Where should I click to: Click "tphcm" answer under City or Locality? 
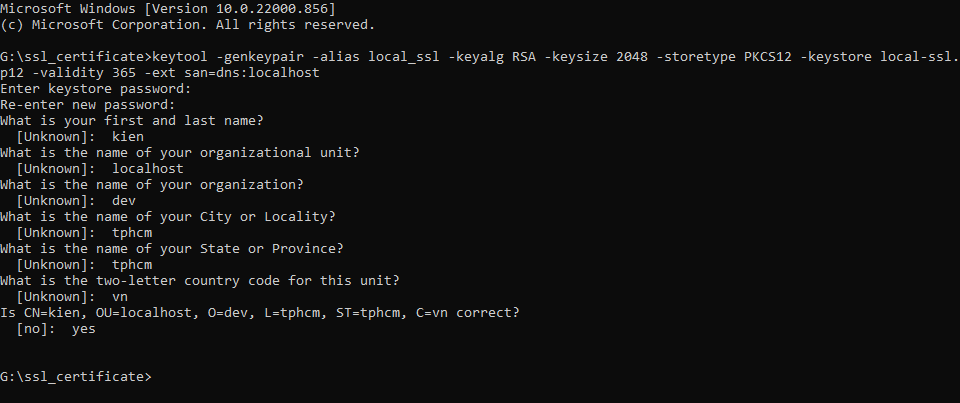(x=132, y=232)
